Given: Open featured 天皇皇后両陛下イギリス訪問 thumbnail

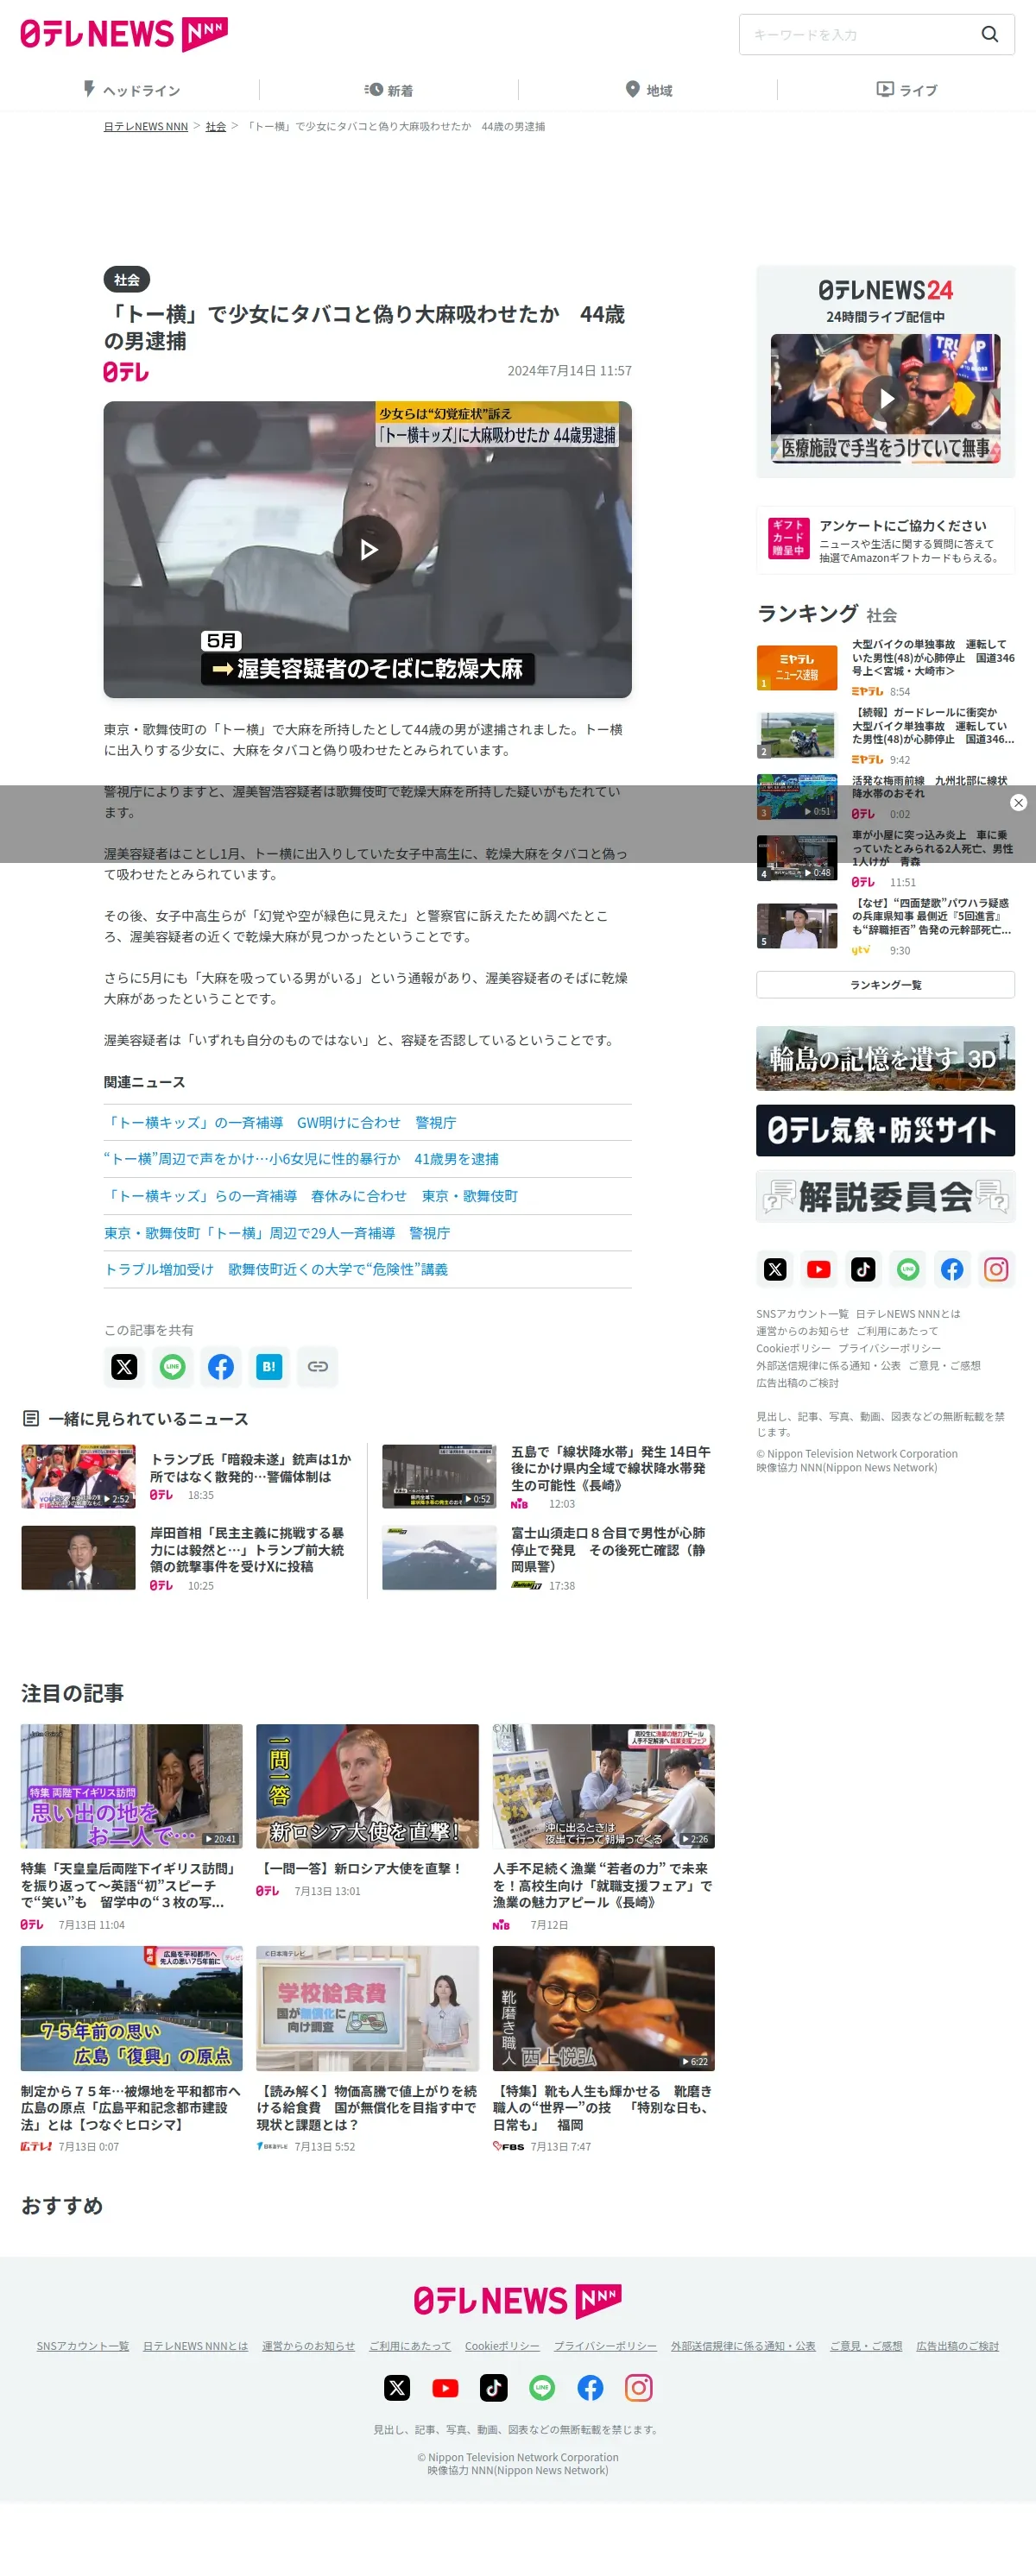Looking at the screenshot, I should pyautogui.click(x=131, y=1786).
